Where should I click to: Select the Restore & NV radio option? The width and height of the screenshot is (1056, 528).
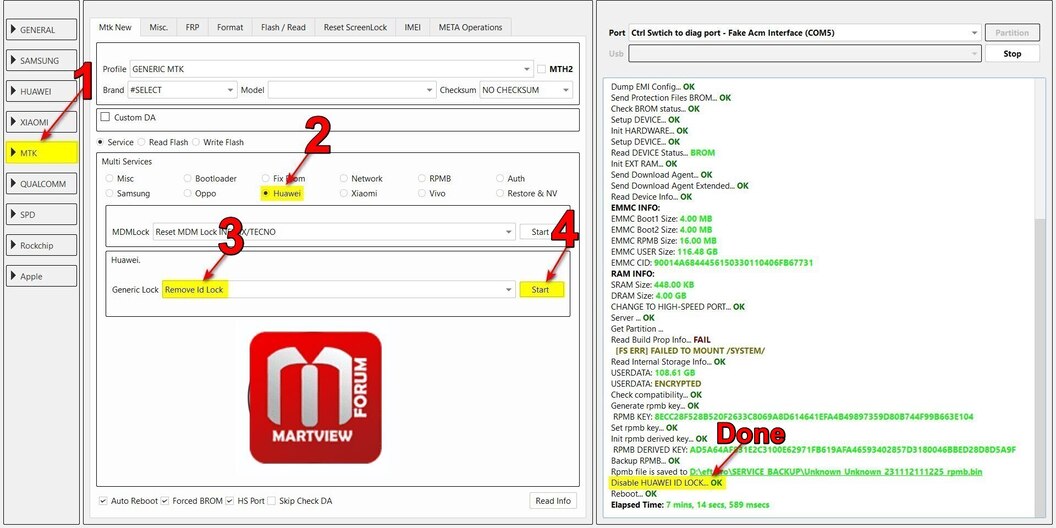pyautogui.click(x=500, y=193)
